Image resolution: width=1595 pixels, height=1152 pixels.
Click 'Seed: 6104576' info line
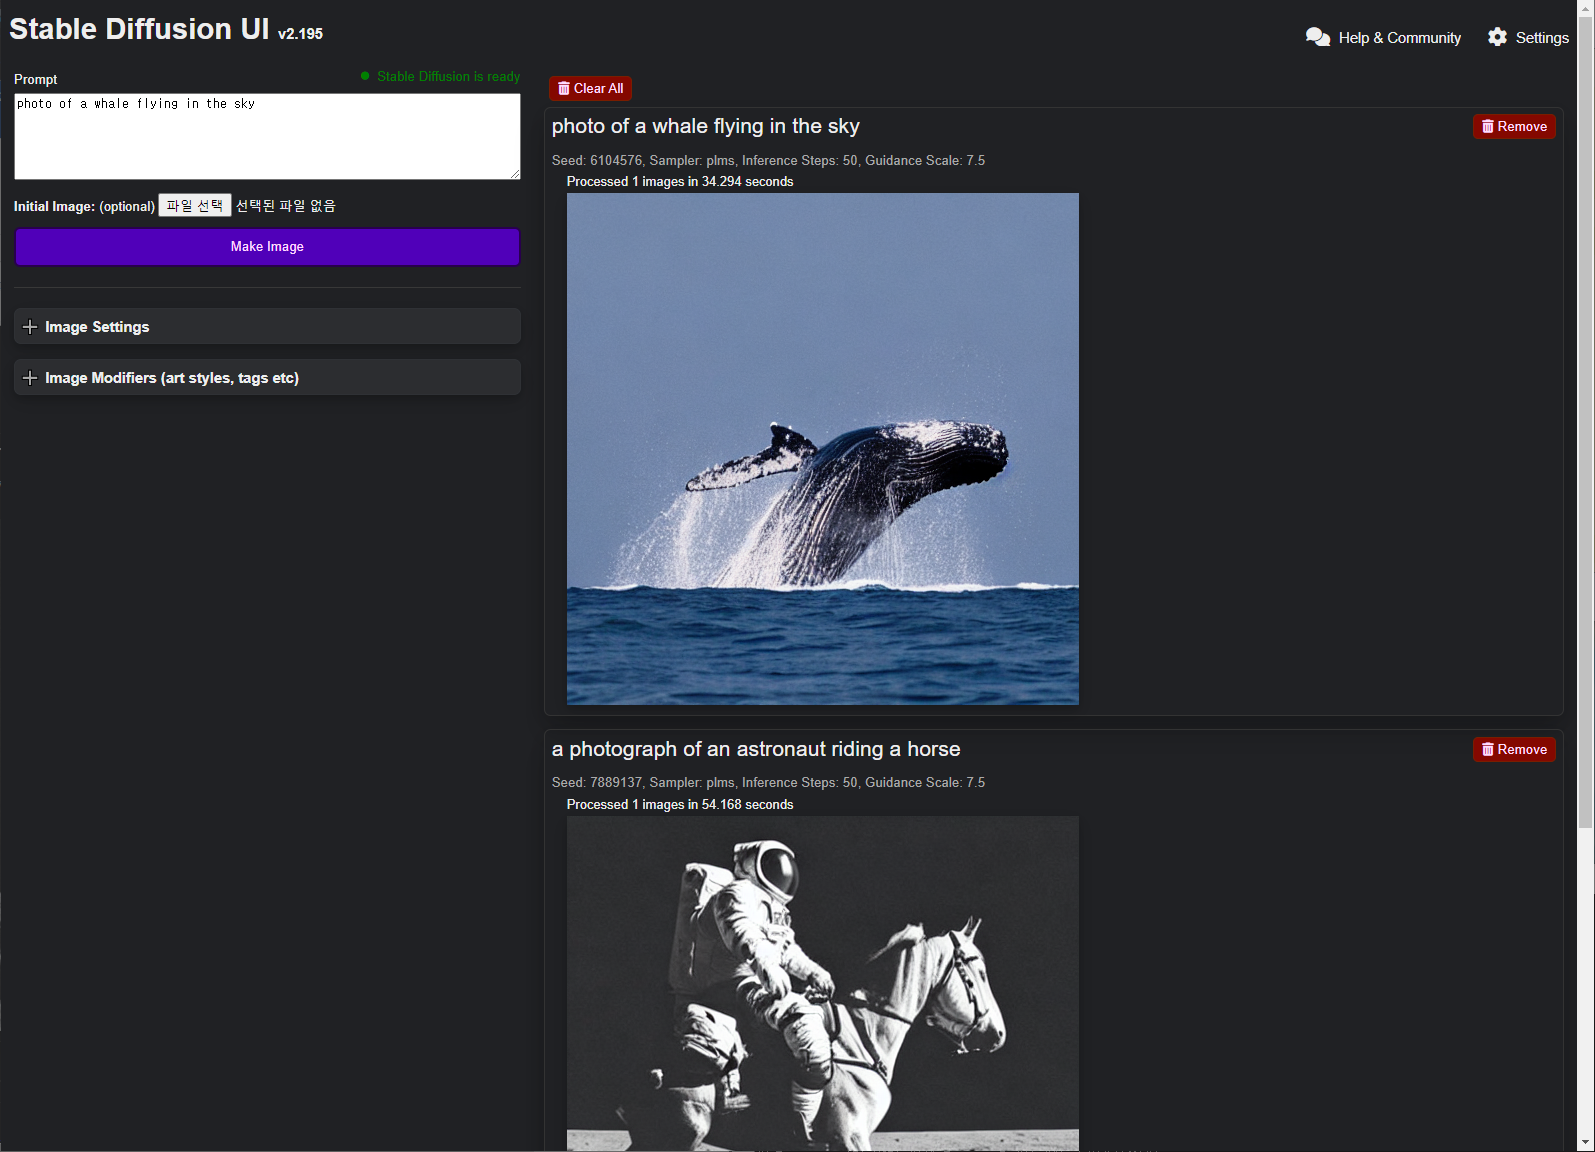[x=768, y=160]
